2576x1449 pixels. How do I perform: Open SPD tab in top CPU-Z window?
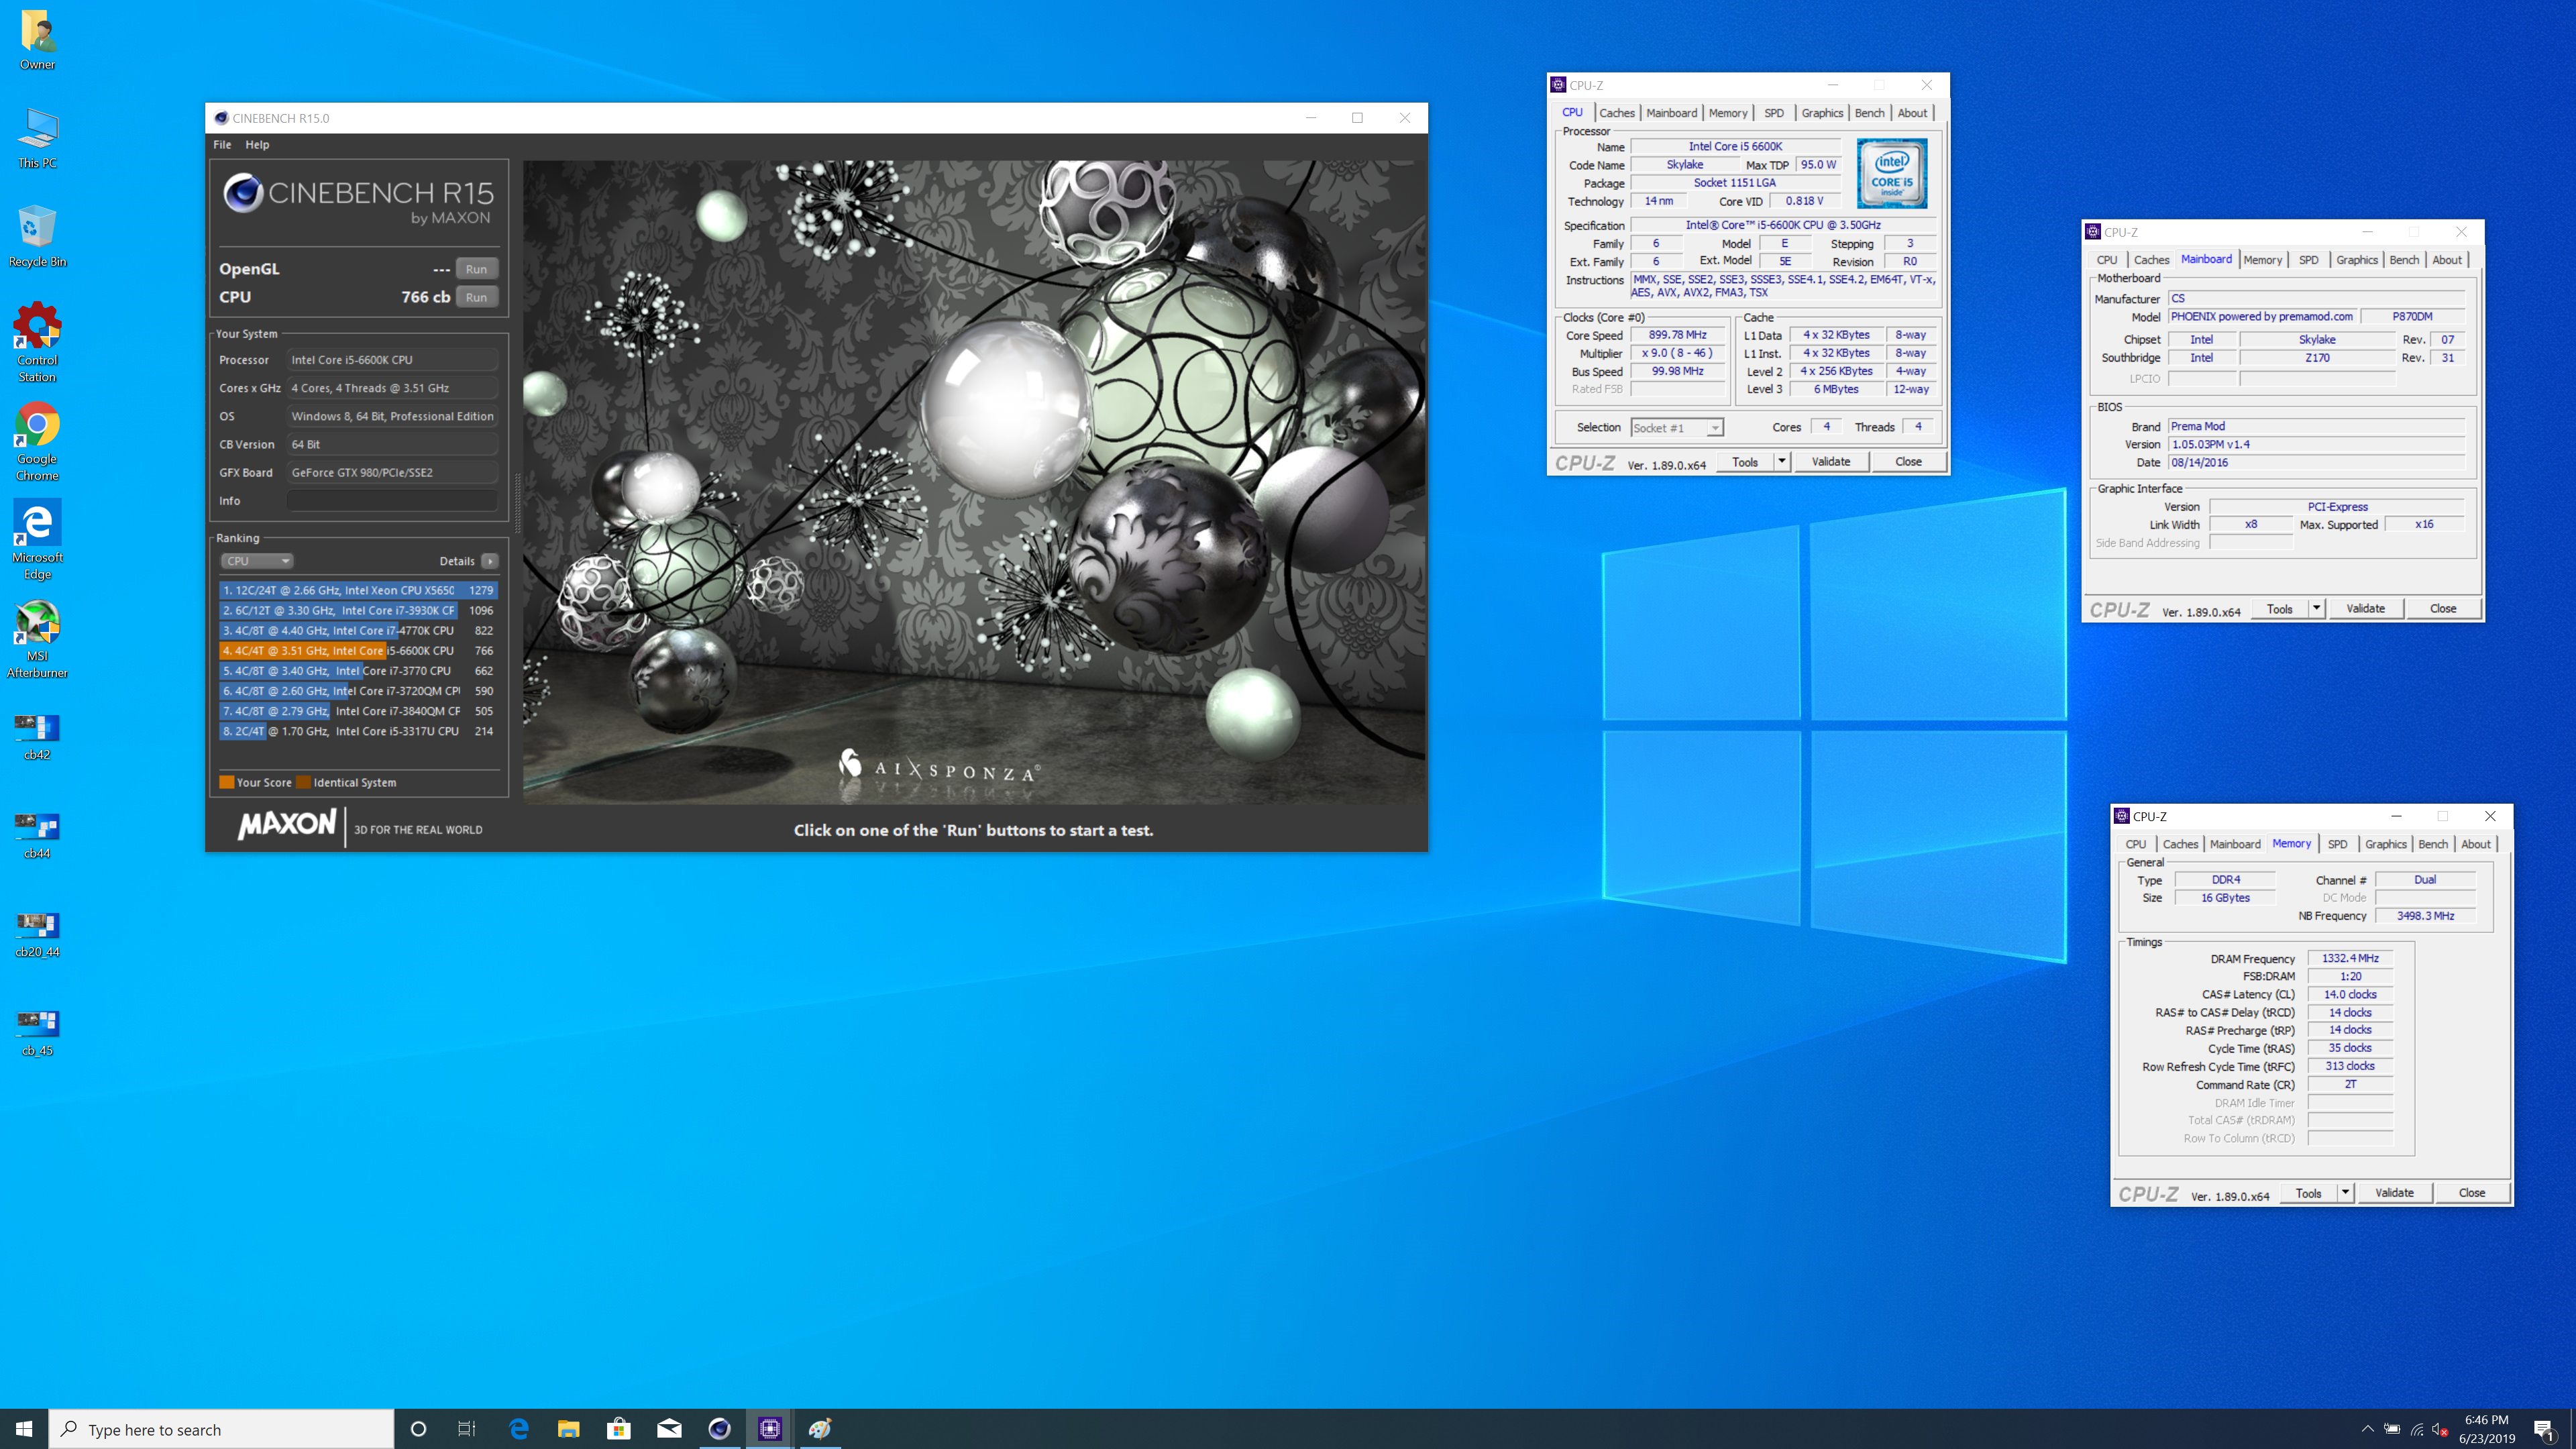(x=1774, y=113)
